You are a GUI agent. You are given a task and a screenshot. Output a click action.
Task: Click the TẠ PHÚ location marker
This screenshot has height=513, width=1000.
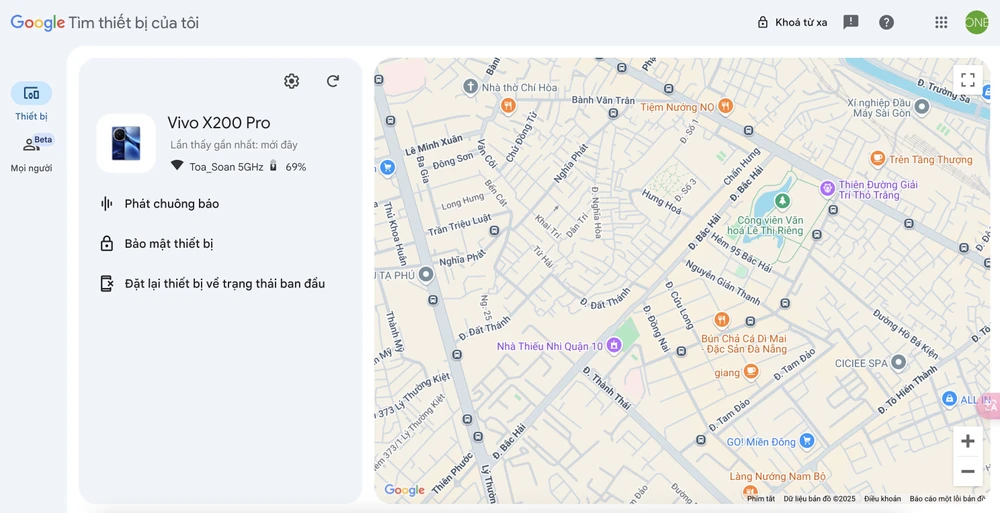(425, 274)
